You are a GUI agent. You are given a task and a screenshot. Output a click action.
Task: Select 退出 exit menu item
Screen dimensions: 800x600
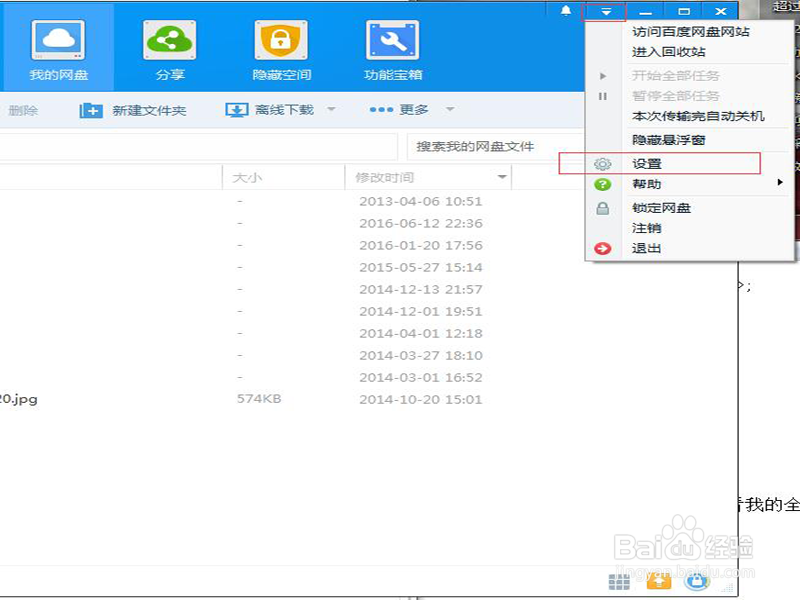(646, 248)
